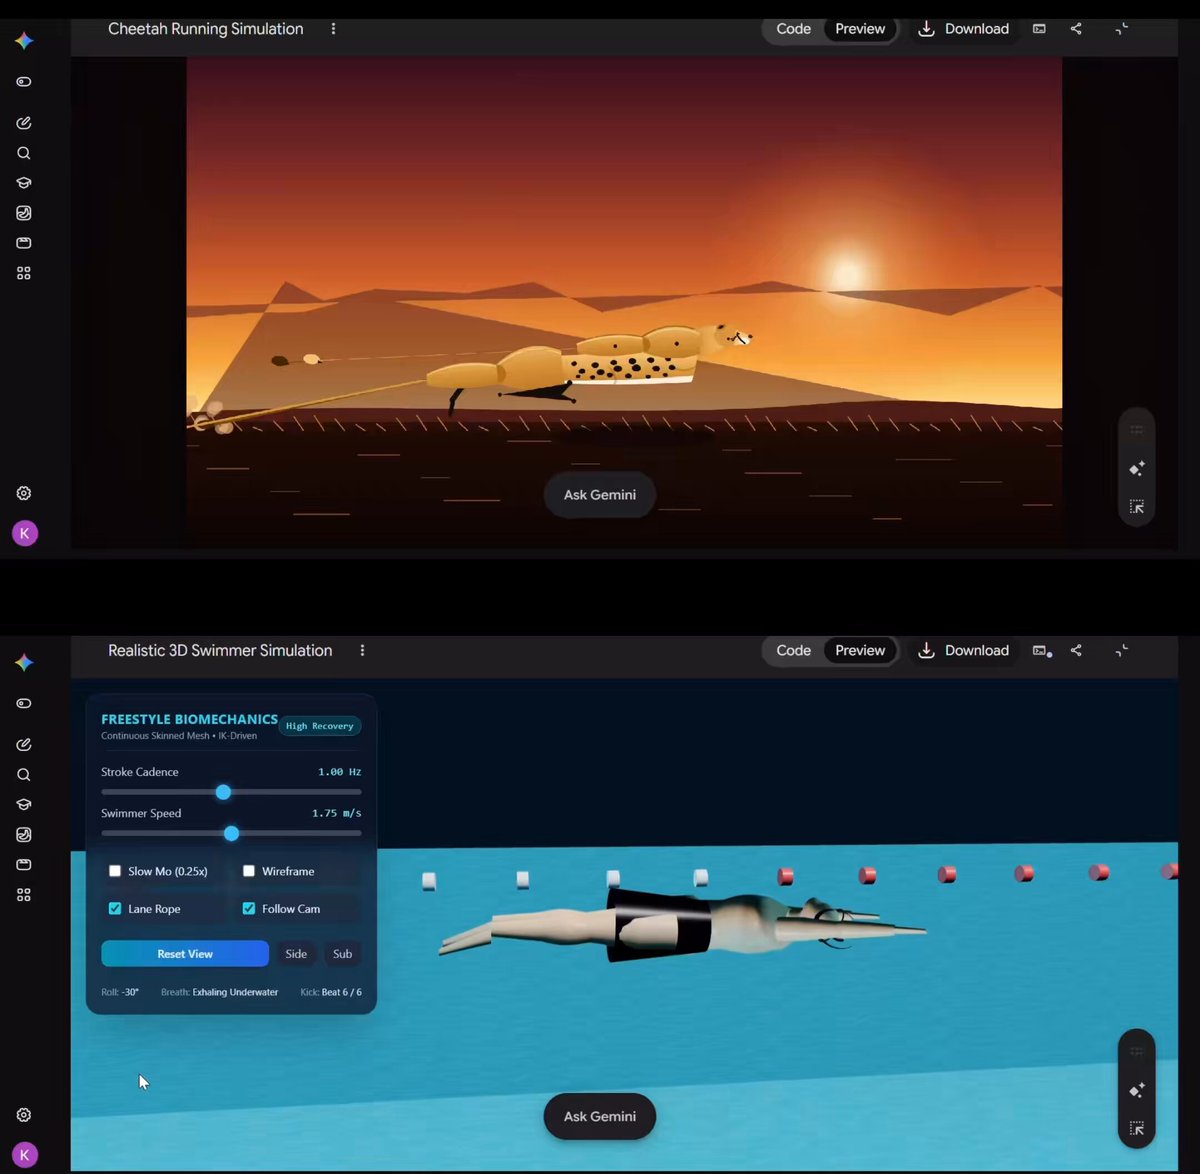Open the K profile avatar in the Cheetah window

point(25,534)
